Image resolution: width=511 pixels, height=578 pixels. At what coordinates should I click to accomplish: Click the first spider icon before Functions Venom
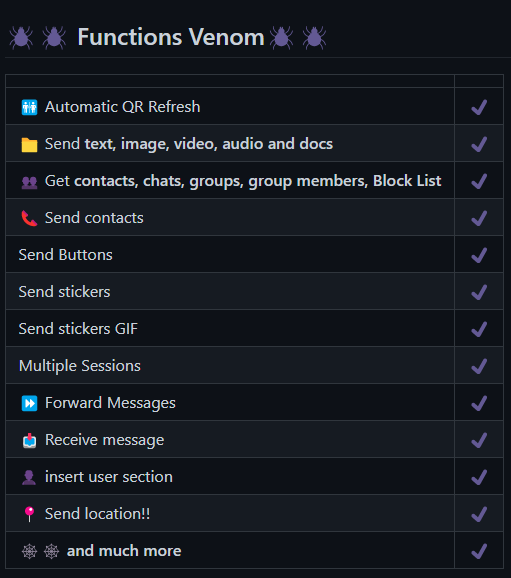coord(21,37)
